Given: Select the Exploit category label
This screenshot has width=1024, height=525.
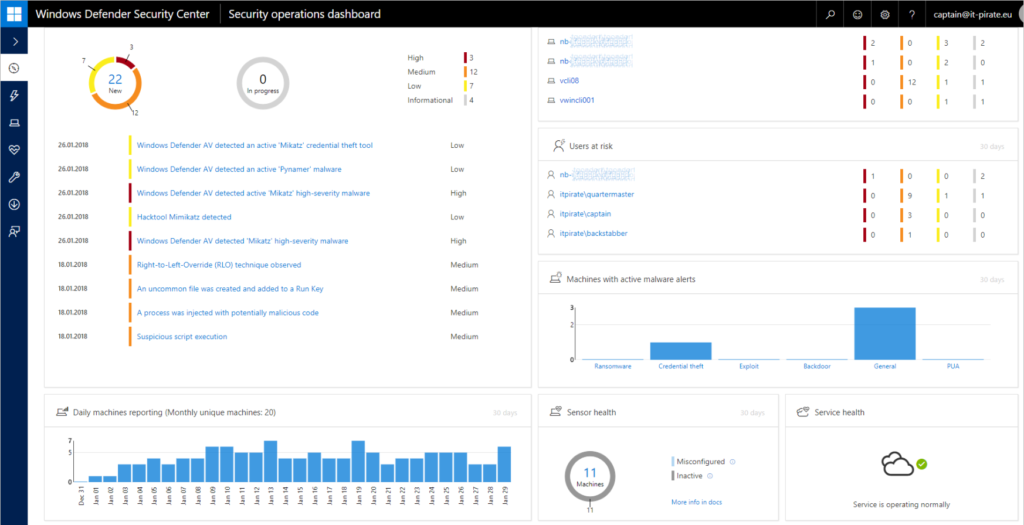Looking at the screenshot, I should [x=748, y=367].
